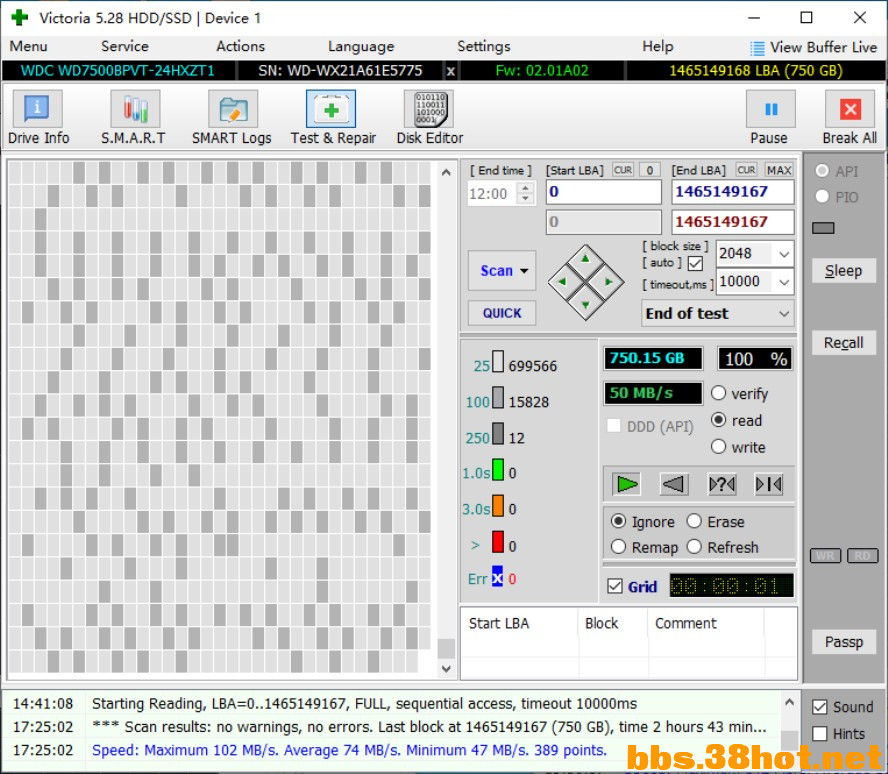Click the Start LBA input field
This screenshot has height=774, width=888.
click(x=603, y=192)
